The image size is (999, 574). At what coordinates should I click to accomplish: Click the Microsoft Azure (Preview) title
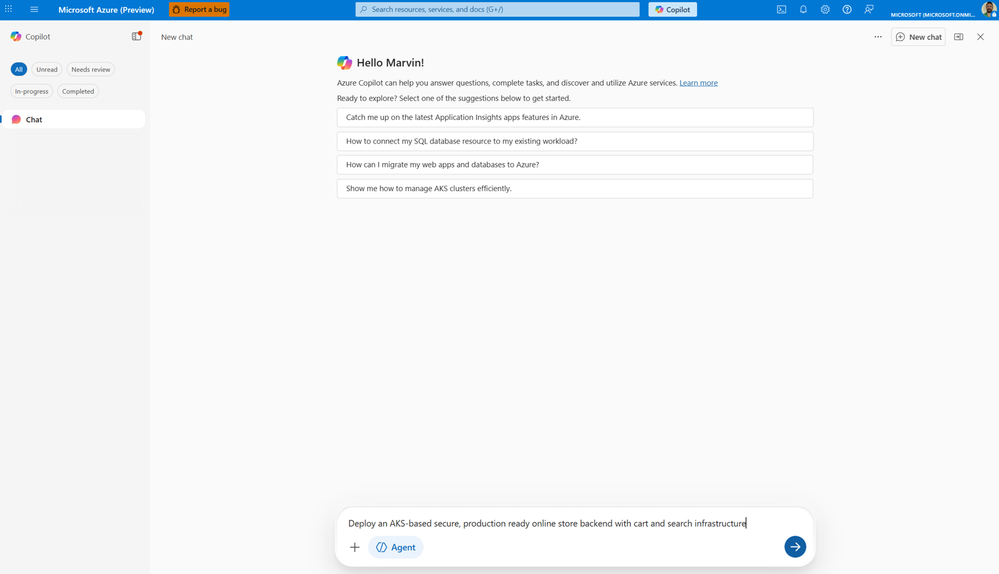tap(106, 10)
